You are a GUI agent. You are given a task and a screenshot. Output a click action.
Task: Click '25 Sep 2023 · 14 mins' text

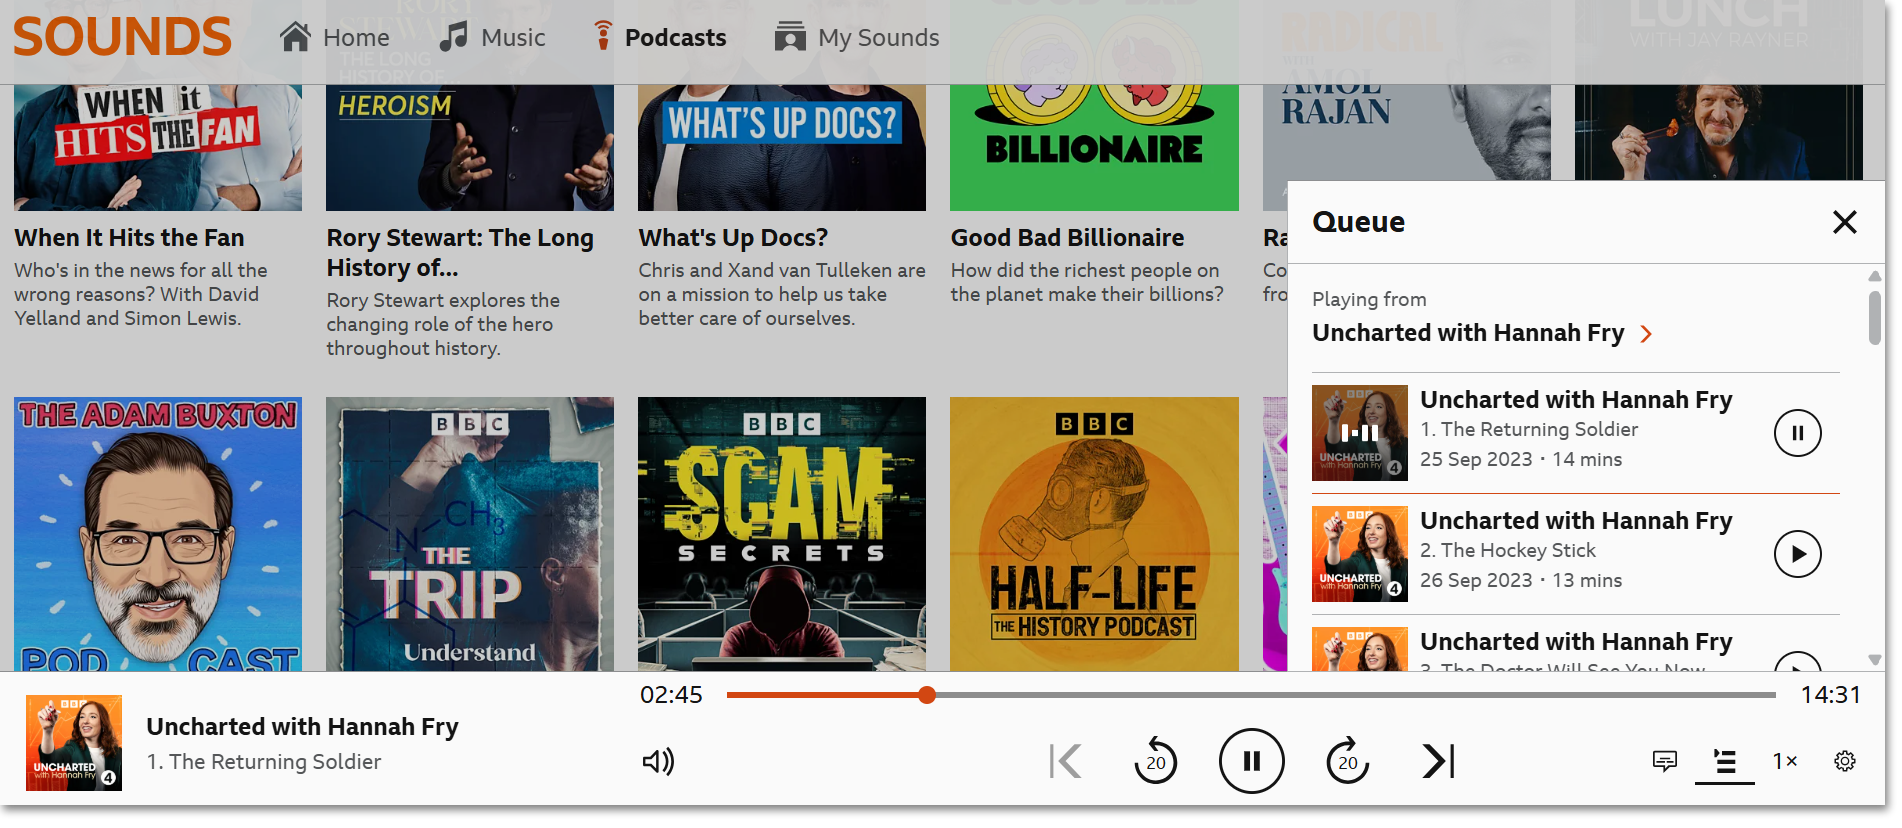[x=1521, y=459]
